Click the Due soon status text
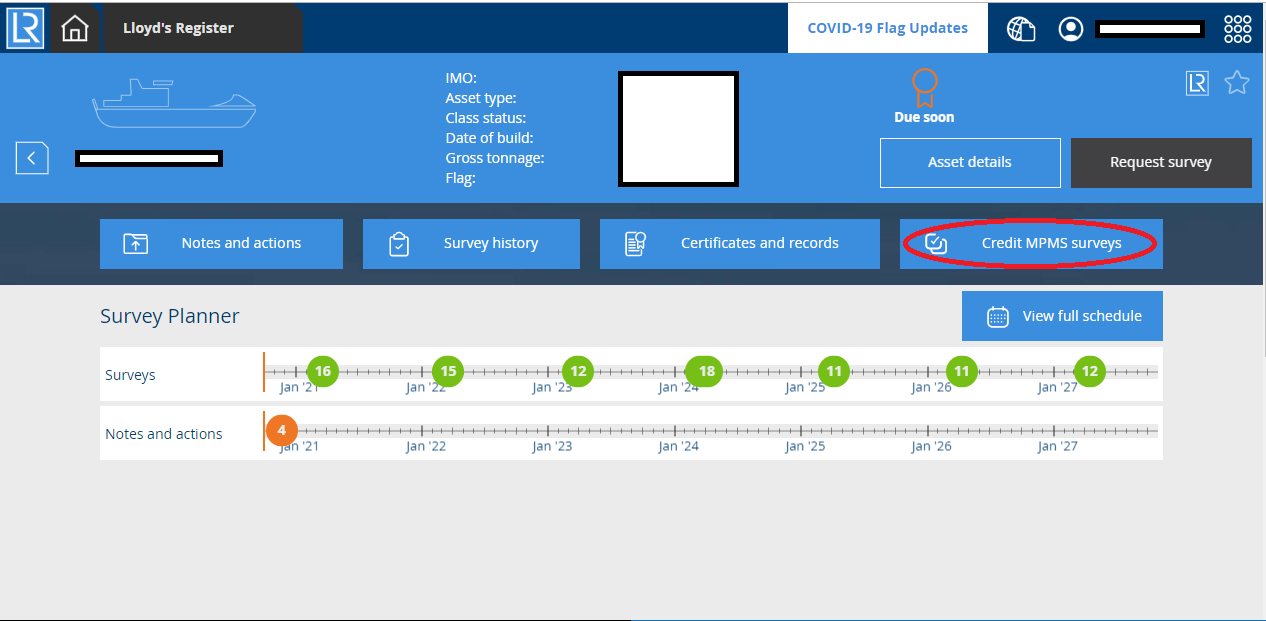This screenshot has width=1266, height=621. 924,117
